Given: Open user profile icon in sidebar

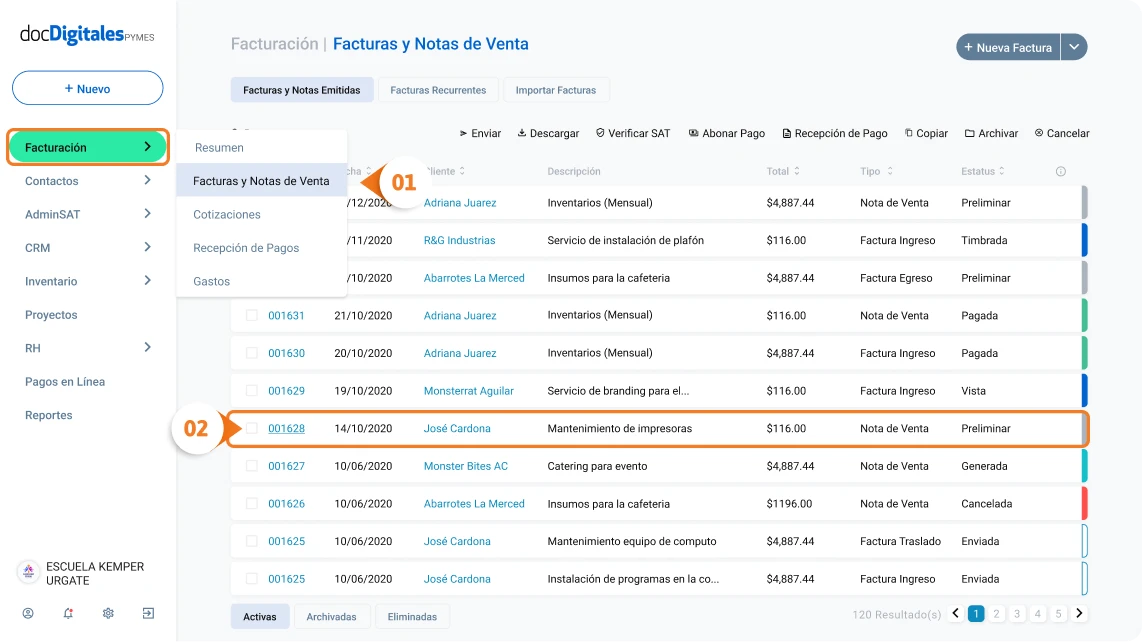Looking at the screenshot, I should (x=28, y=613).
